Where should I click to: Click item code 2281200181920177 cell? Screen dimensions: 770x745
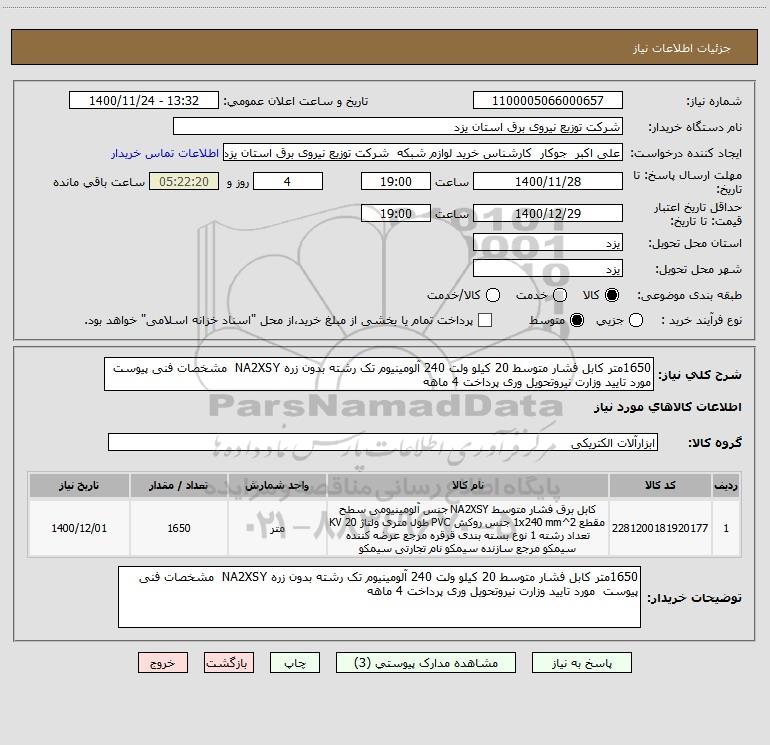[660, 528]
